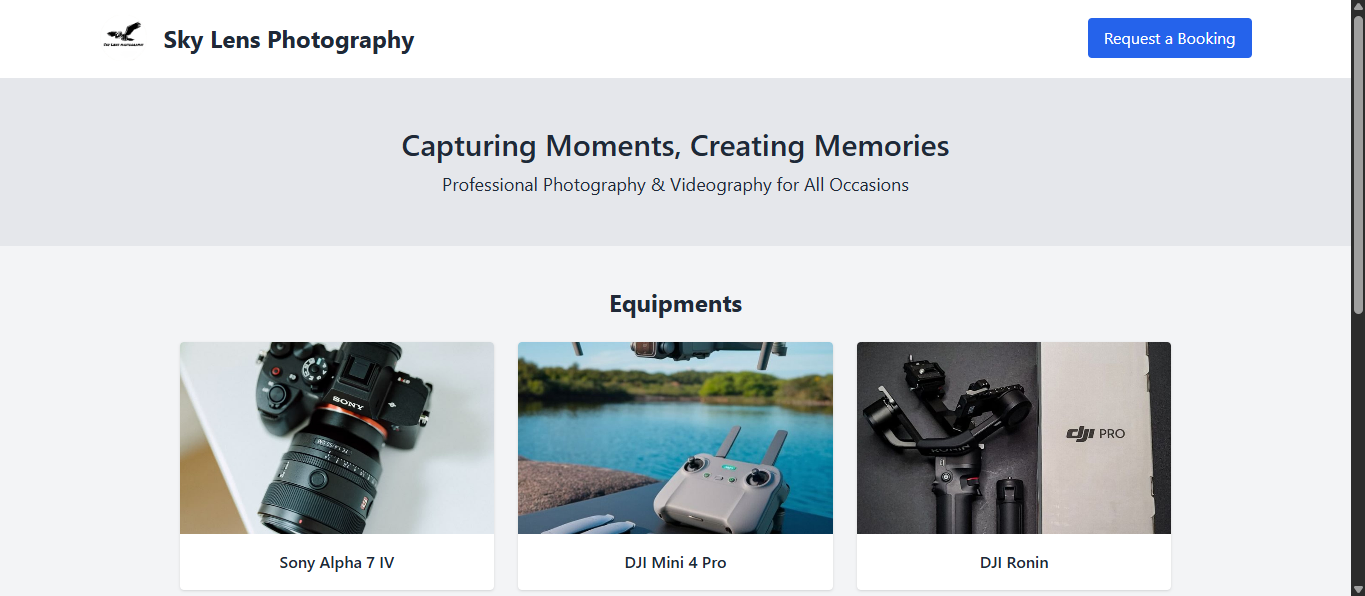Open the DJI Mini 4 Pro photo
The width and height of the screenshot is (1365, 596).
[675, 438]
